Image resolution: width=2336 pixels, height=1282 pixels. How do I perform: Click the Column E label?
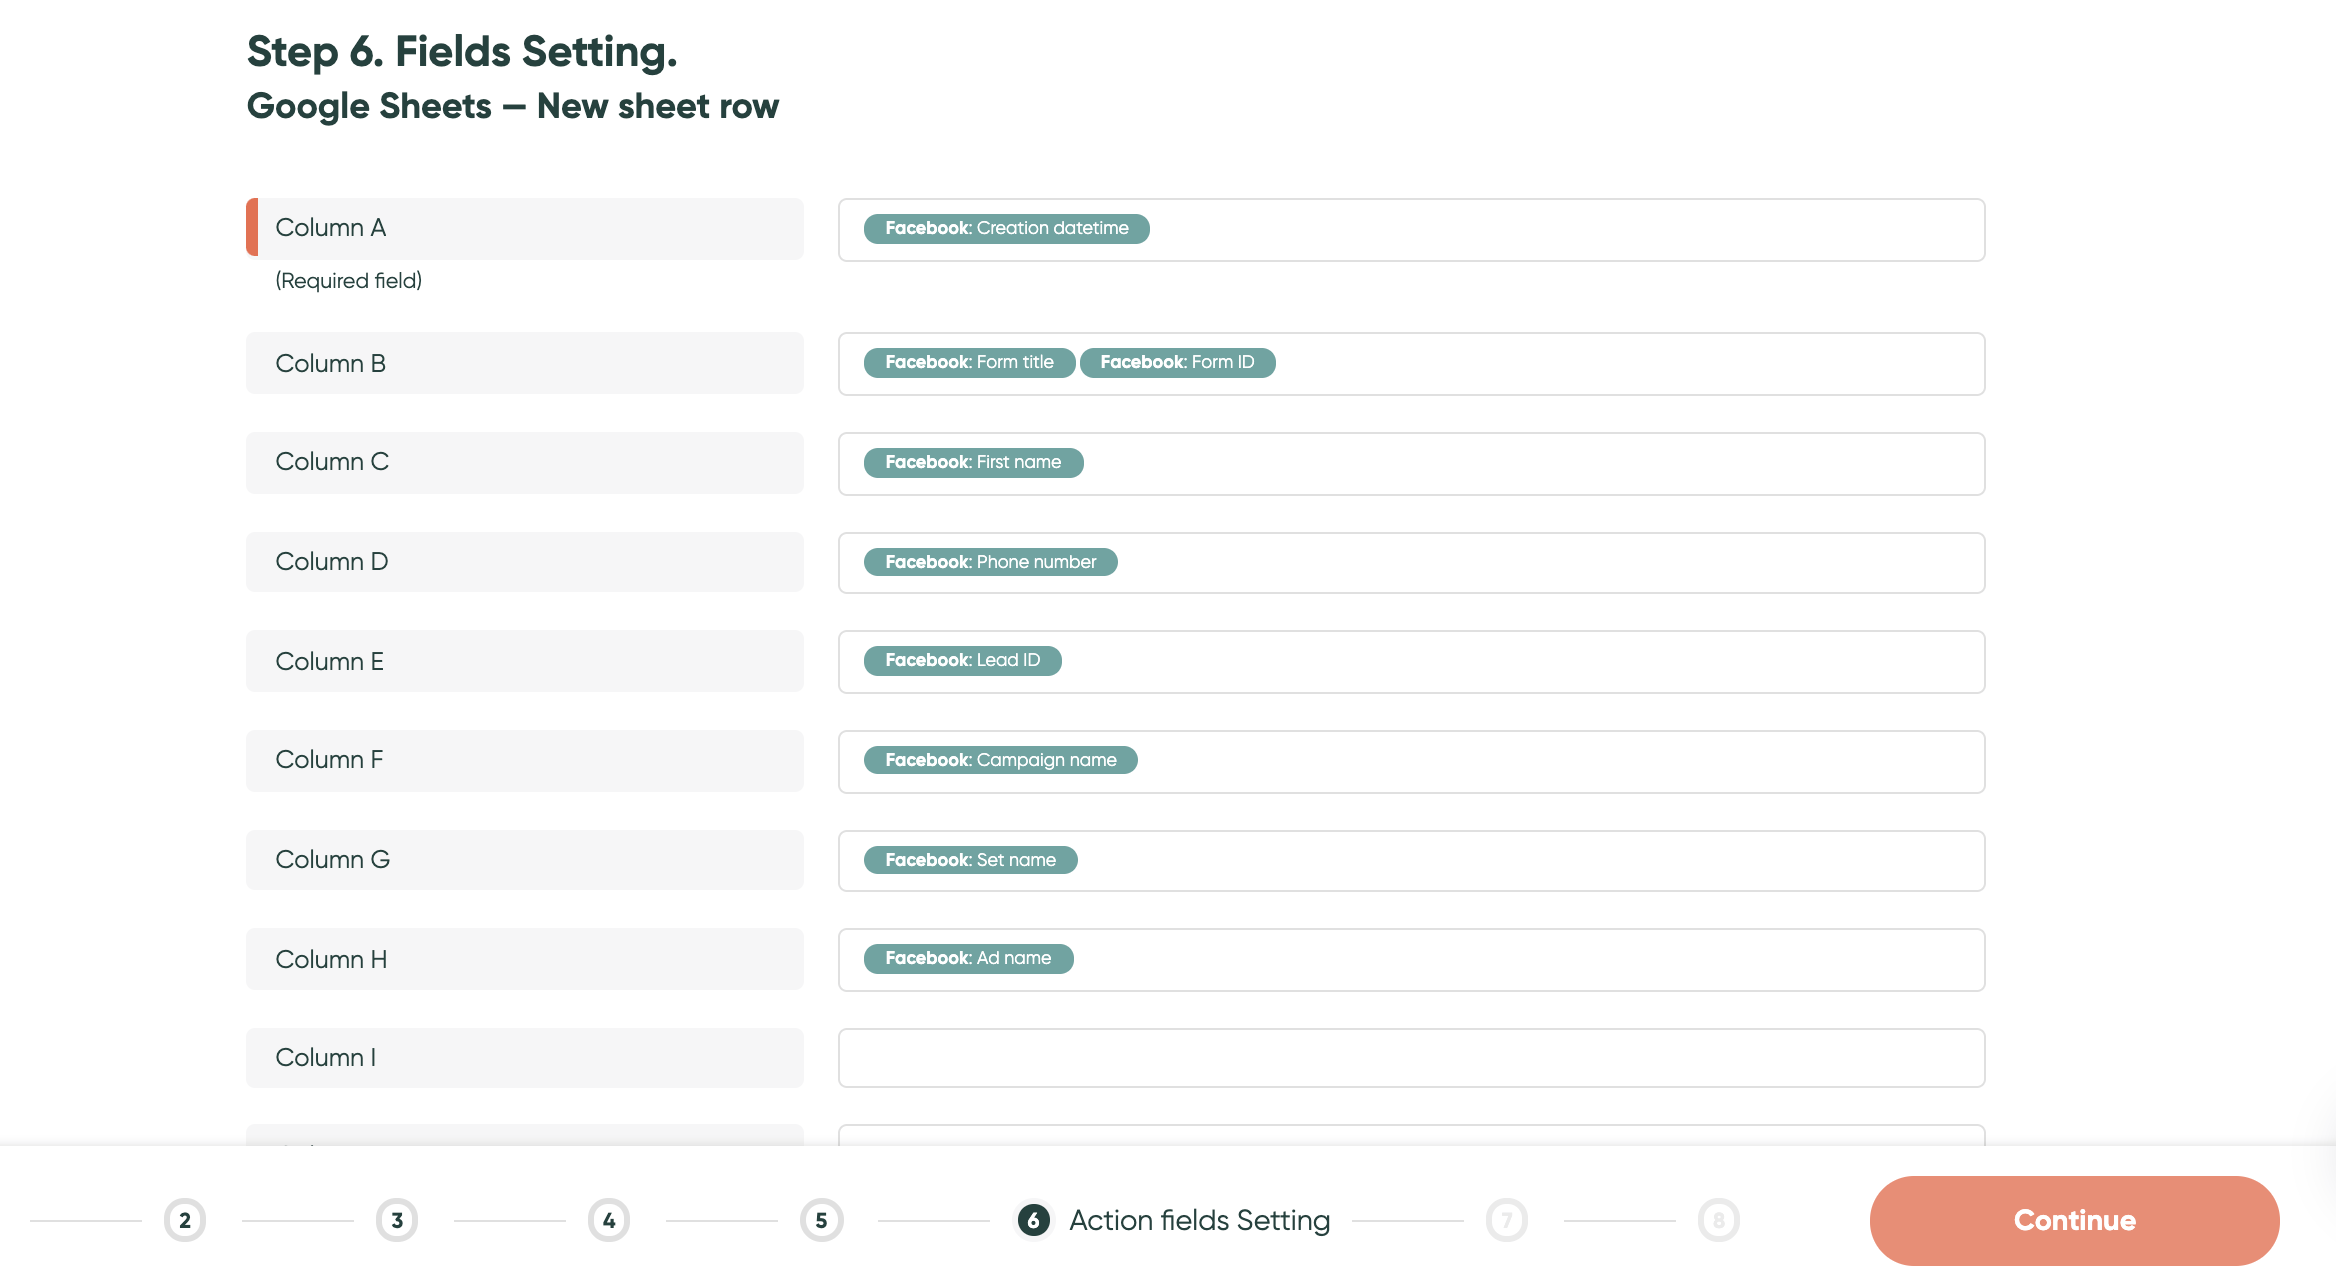tap(525, 661)
